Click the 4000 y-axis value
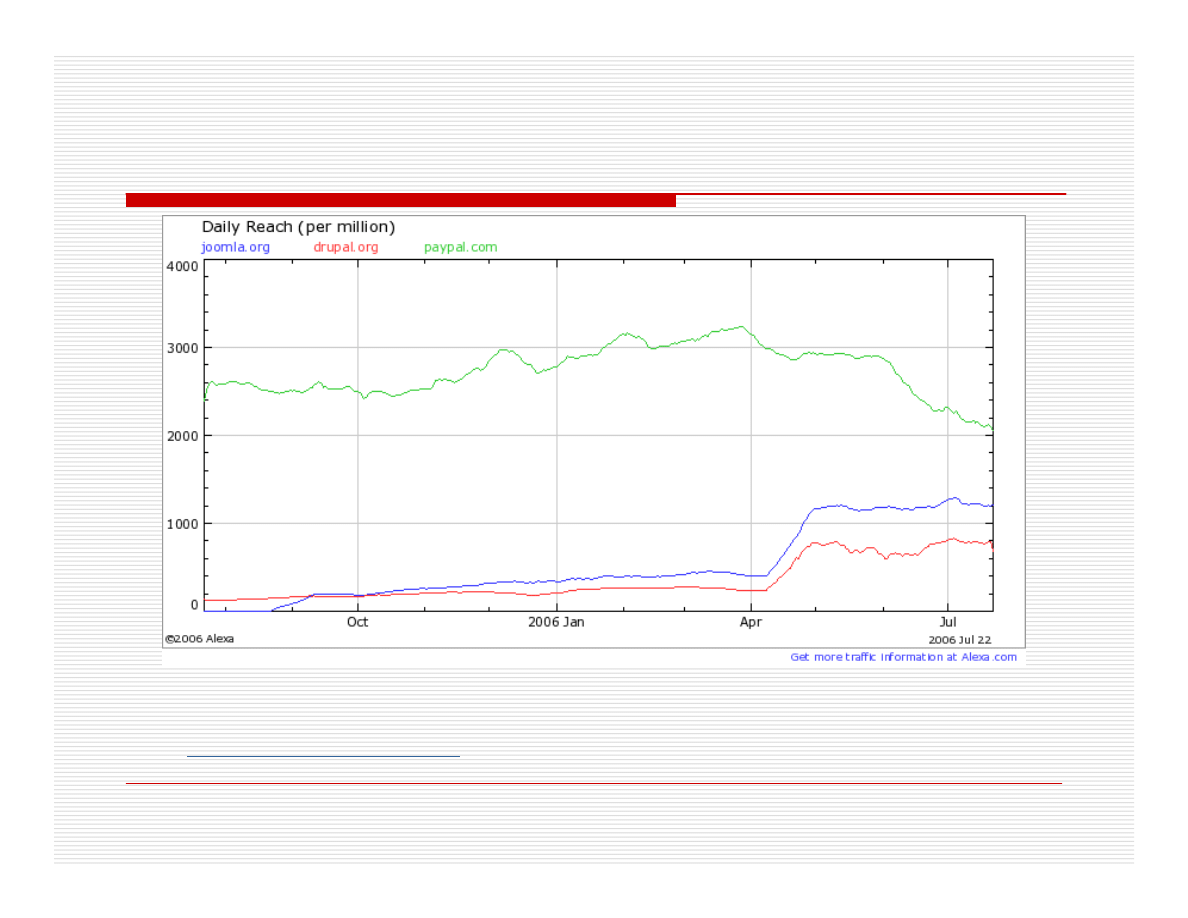The height and width of the screenshot is (918, 1188). click(182, 266)
